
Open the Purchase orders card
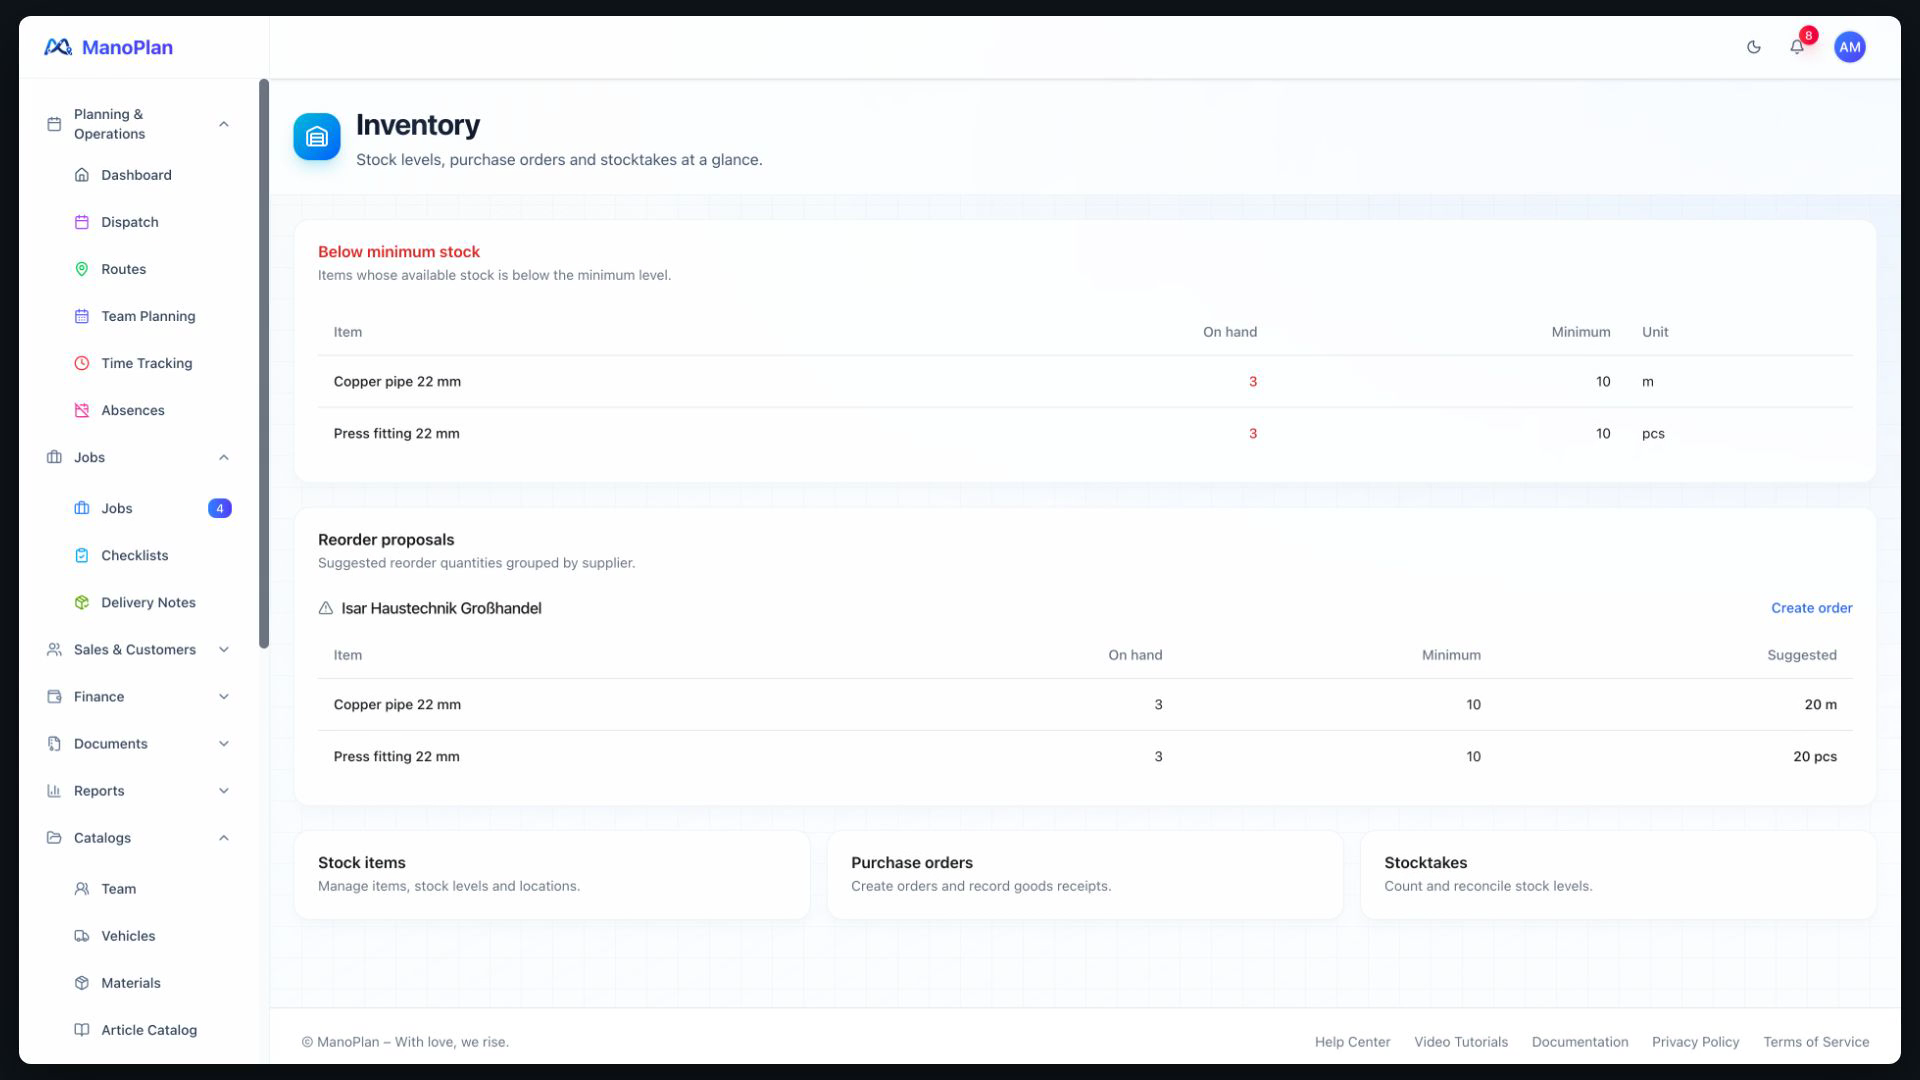[1085, 874]
